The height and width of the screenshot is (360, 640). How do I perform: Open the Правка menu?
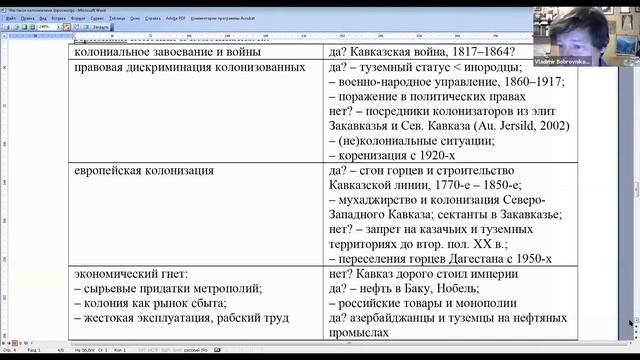pyautogui.click(x=27, y=18)
